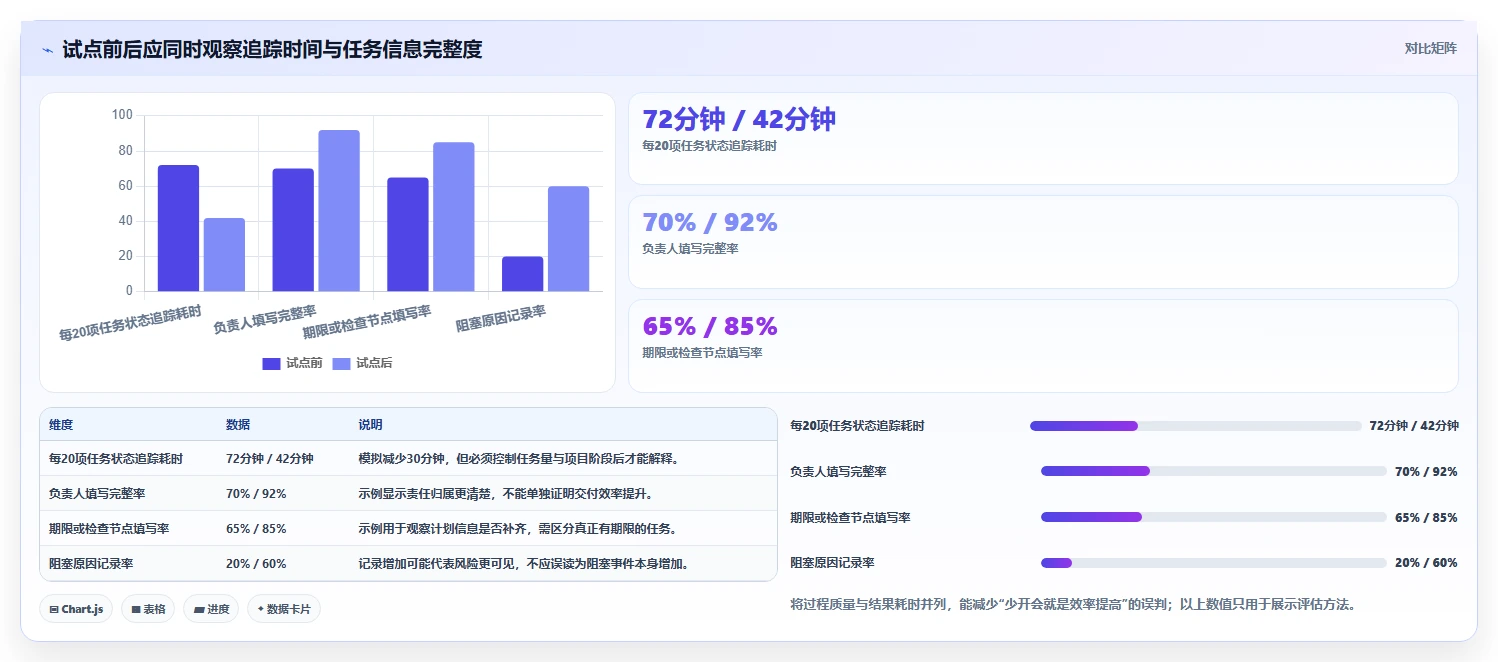Toggle the 试点前 legend entry
Viewport: 1498px width, 662px height.
click(x=292, y=363)
